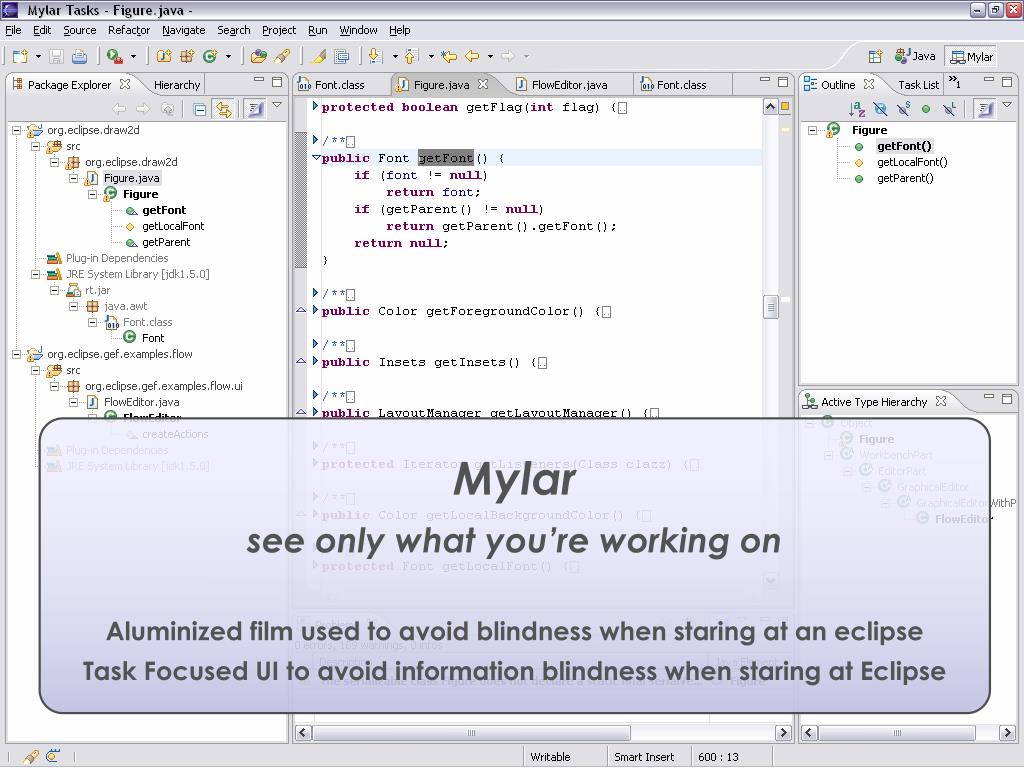Open the Navigate menu

pyautogui.click(x=184, y=30)
